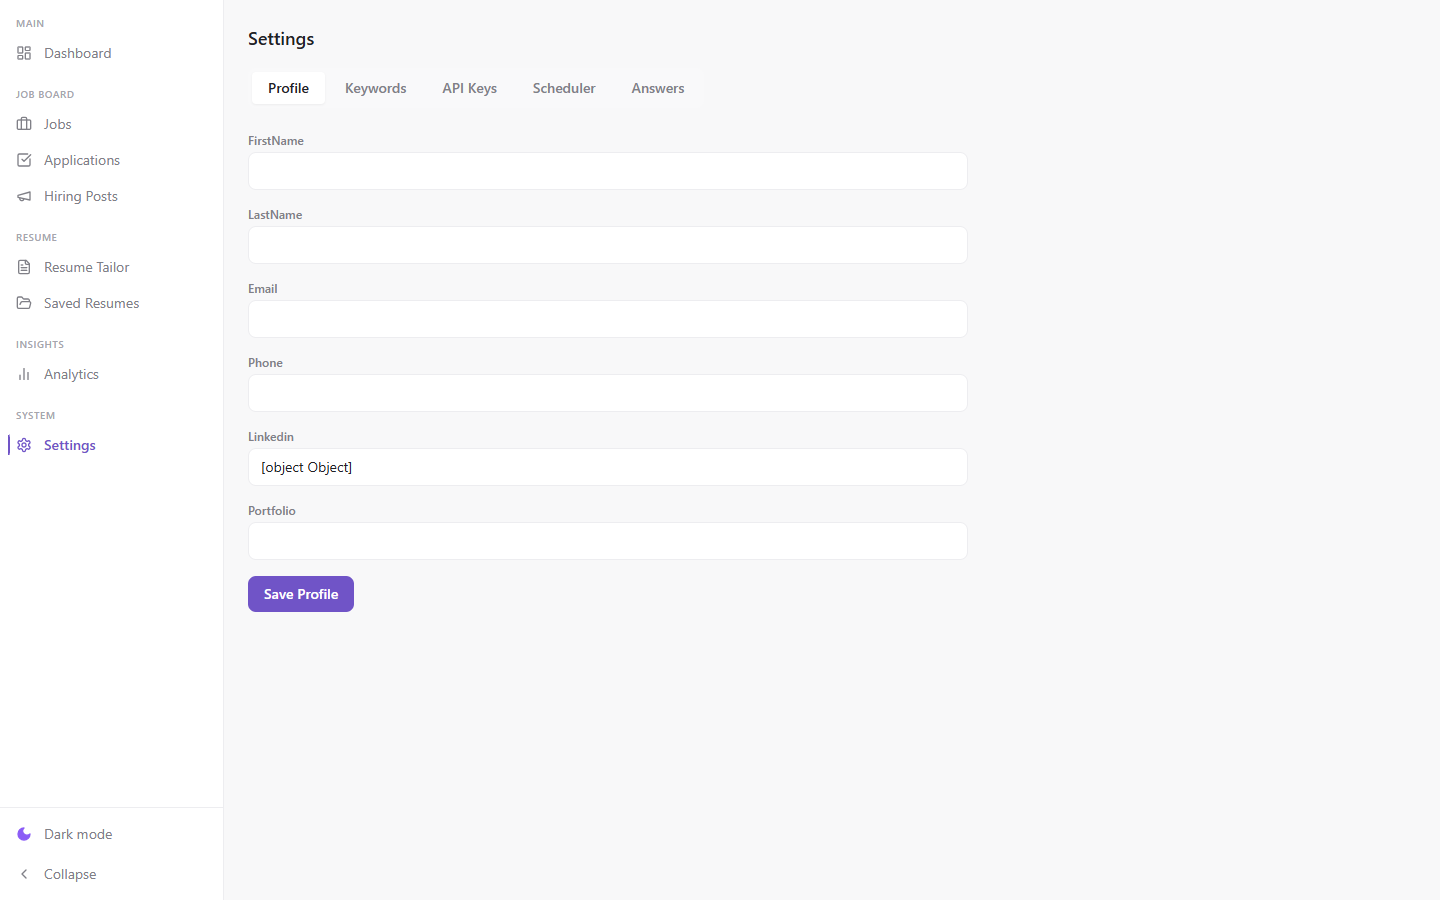
Task: Toggle Dark mode
Action: (111, 834)
